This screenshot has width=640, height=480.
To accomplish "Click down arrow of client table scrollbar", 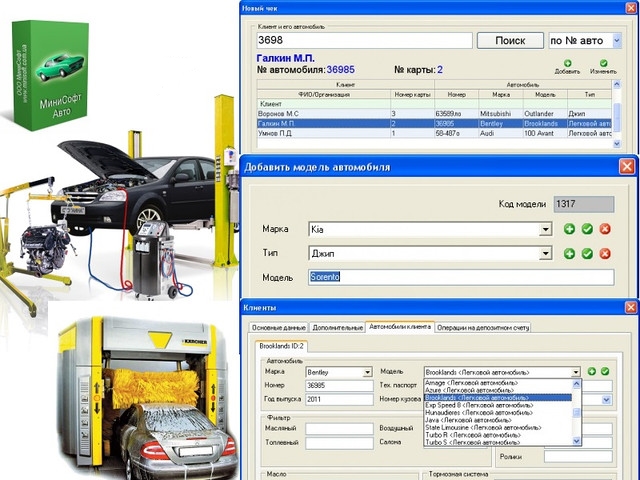I will [617, 143].
